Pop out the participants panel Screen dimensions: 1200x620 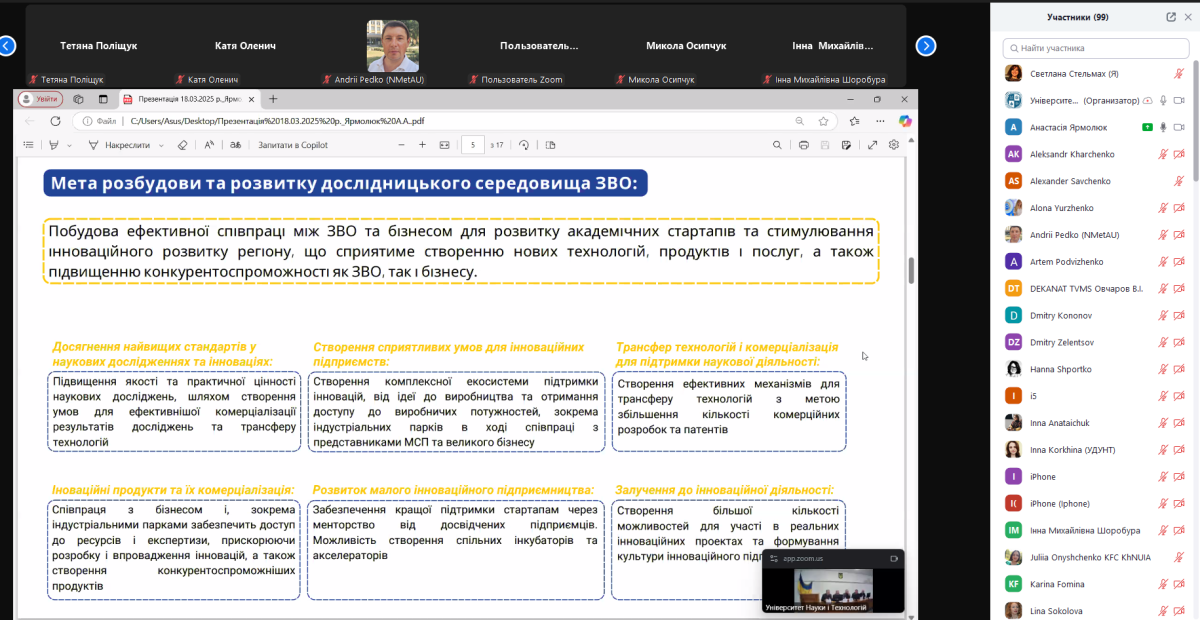(1171, 17)
